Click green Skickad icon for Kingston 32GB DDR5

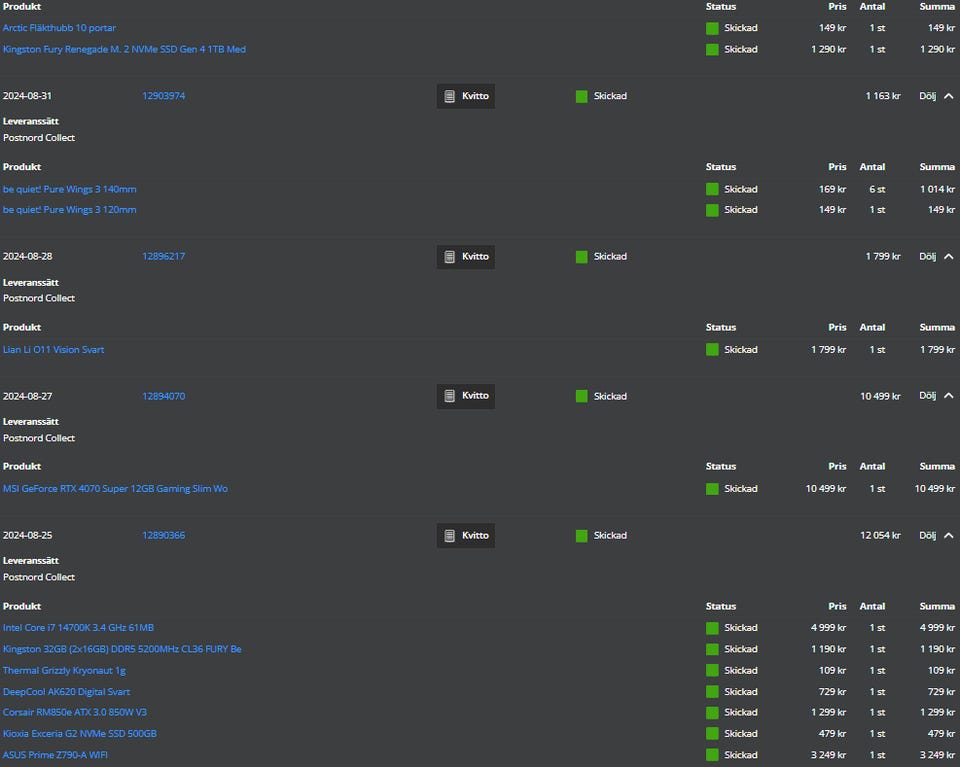pos(712,649)
